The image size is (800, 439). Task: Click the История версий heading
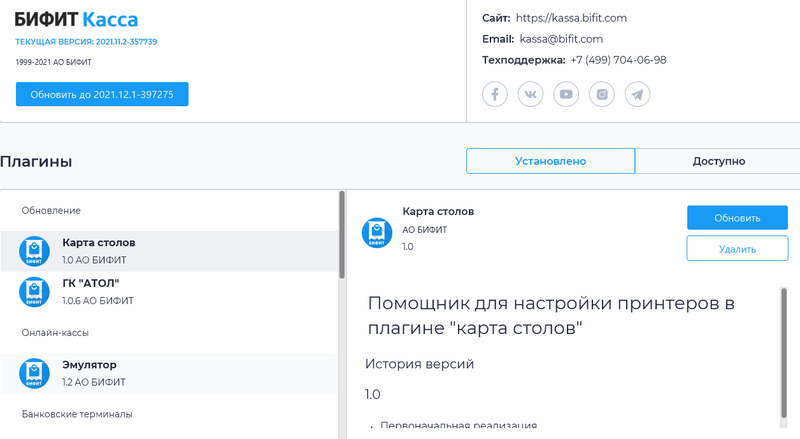click(x=419, y=364)
